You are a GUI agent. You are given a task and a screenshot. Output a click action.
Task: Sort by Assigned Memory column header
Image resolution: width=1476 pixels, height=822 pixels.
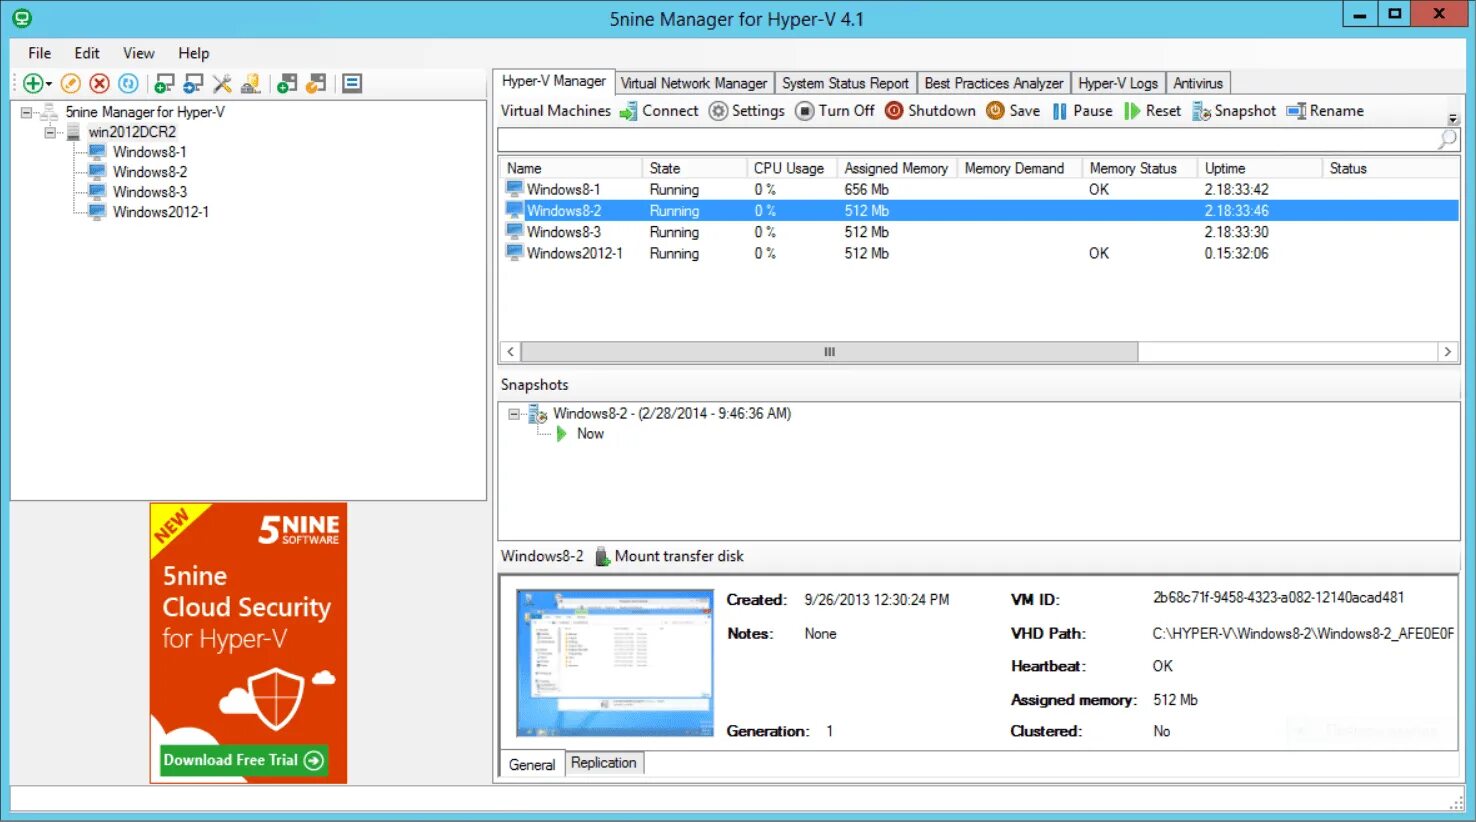[x=897, y=168]
